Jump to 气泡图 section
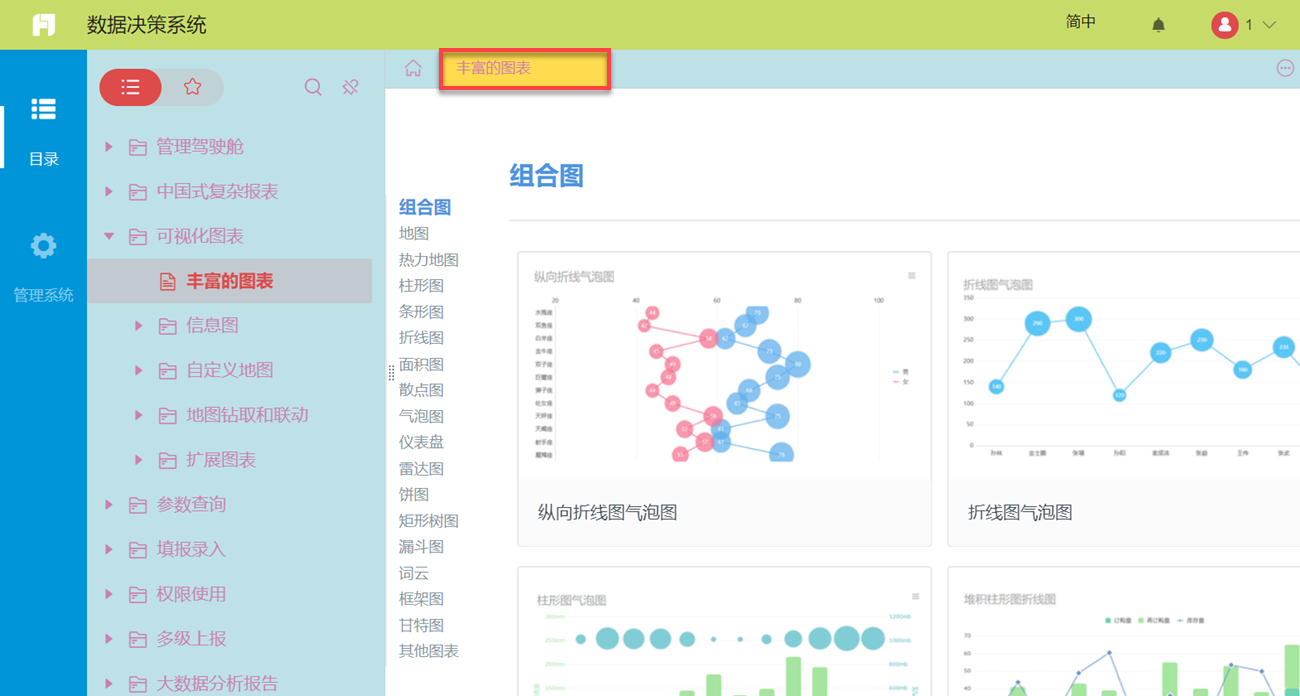The height and width of the screenshot is (696, 1300). point(421,416)
